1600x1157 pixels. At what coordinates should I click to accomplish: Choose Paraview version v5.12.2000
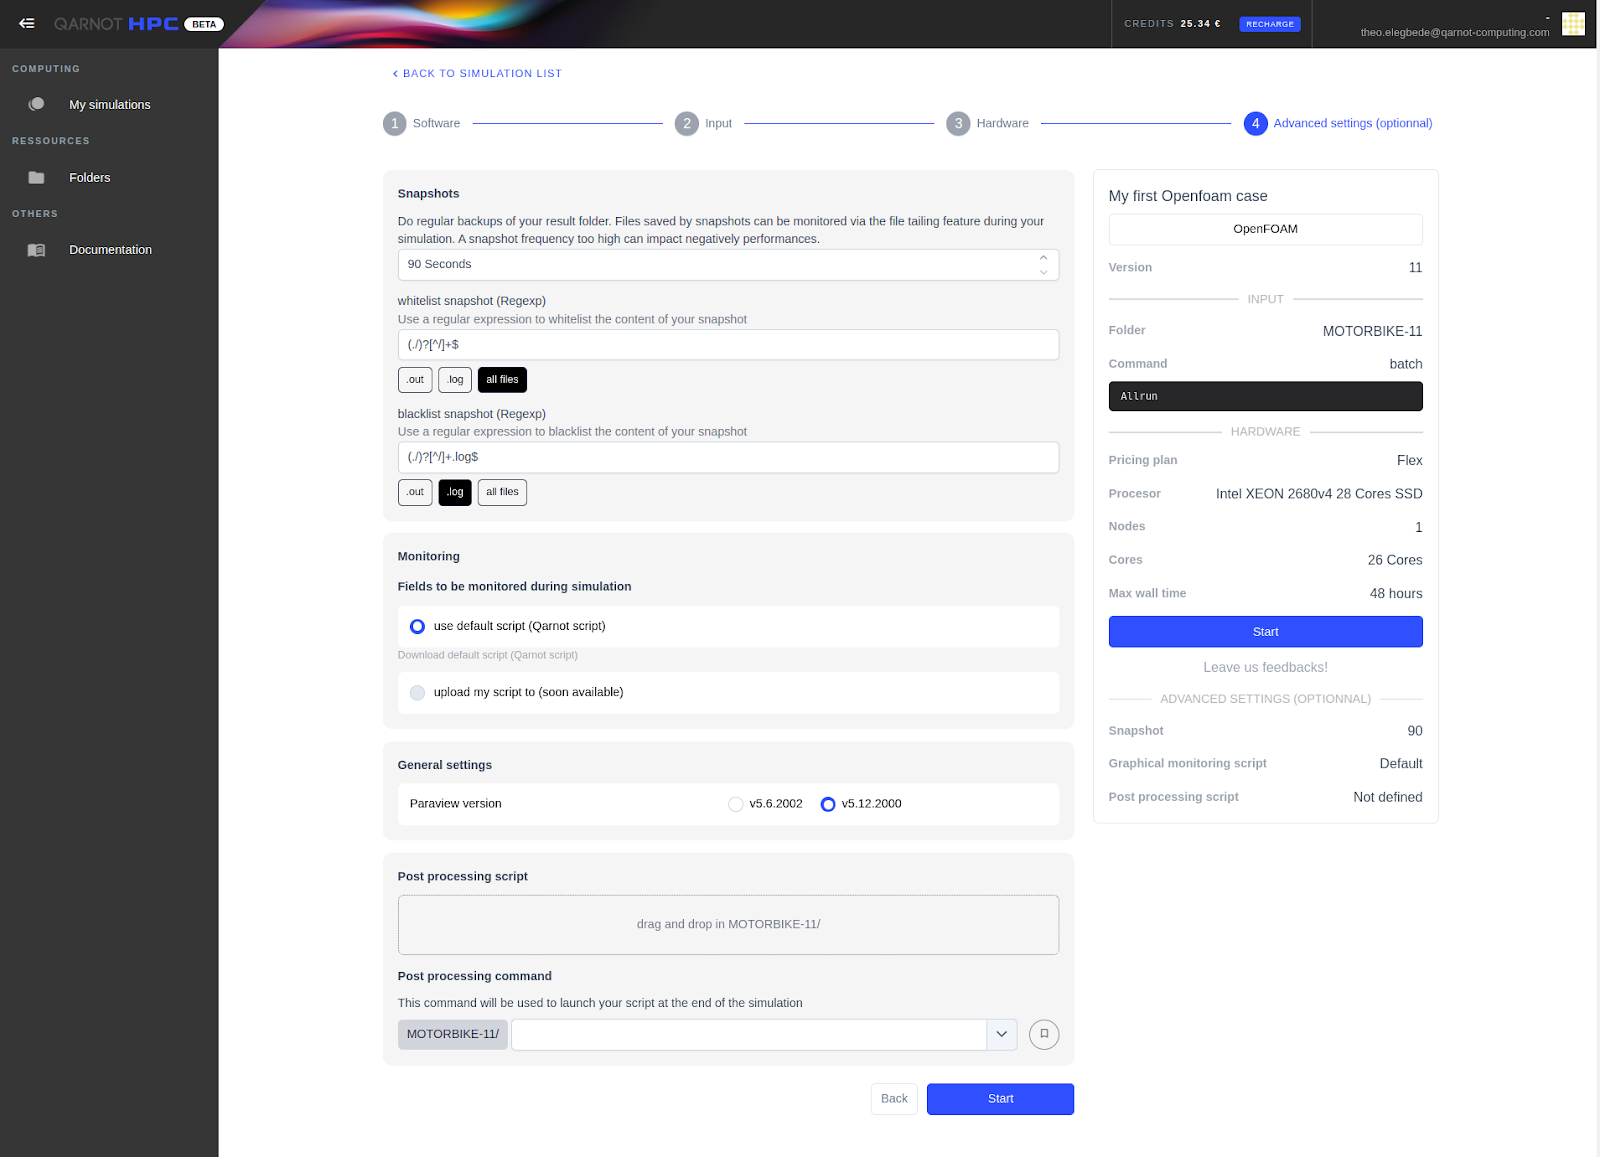point(828,804)
